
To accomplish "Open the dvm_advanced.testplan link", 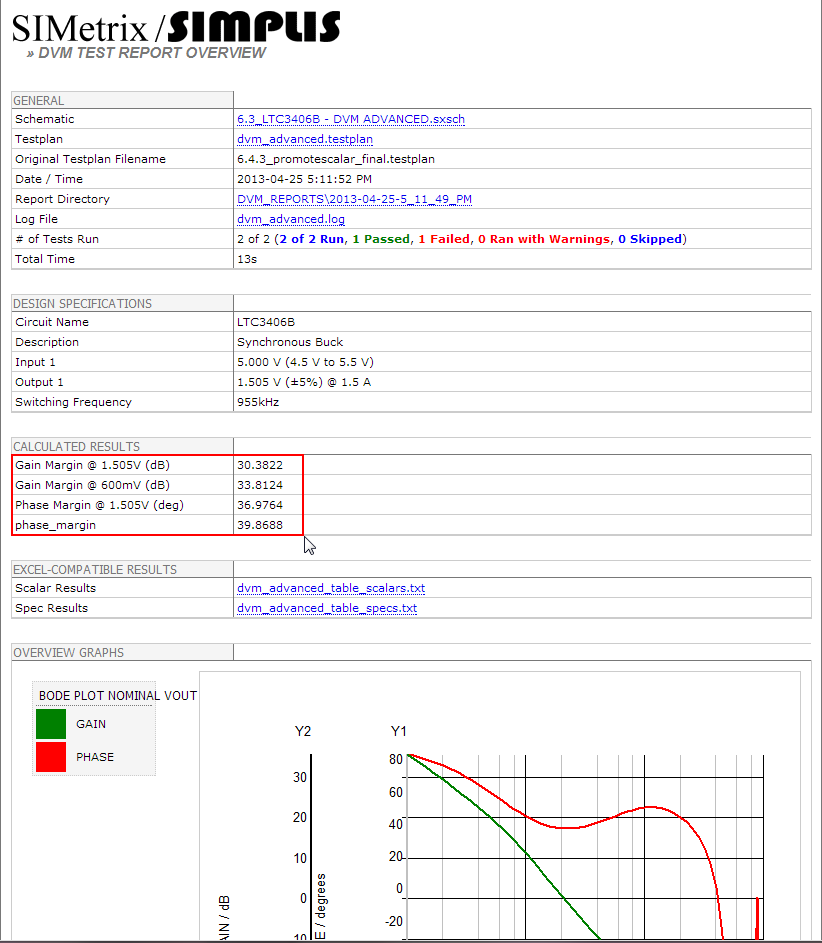I will (305, 139).
